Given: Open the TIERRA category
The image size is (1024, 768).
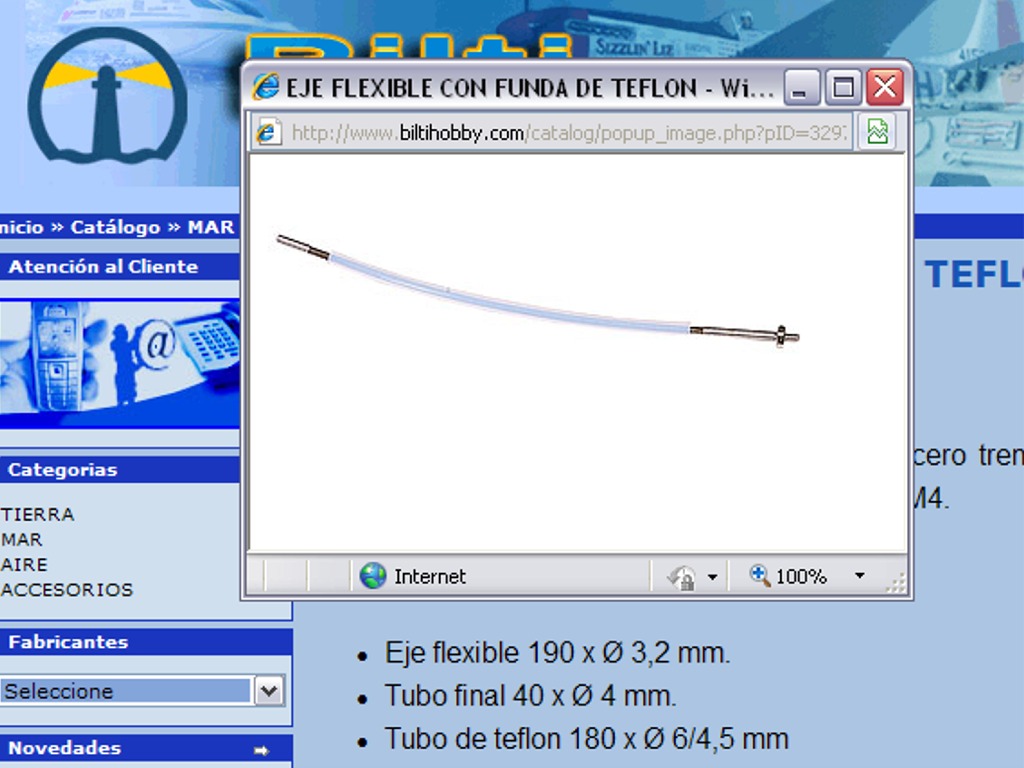Looking at the screenshot, I should [38, 514].
